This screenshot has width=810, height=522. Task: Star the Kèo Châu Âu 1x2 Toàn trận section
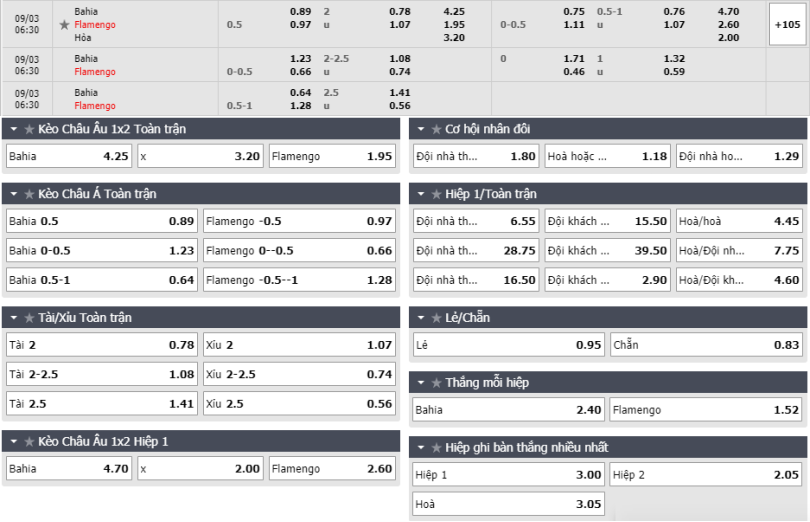(29, 129)
